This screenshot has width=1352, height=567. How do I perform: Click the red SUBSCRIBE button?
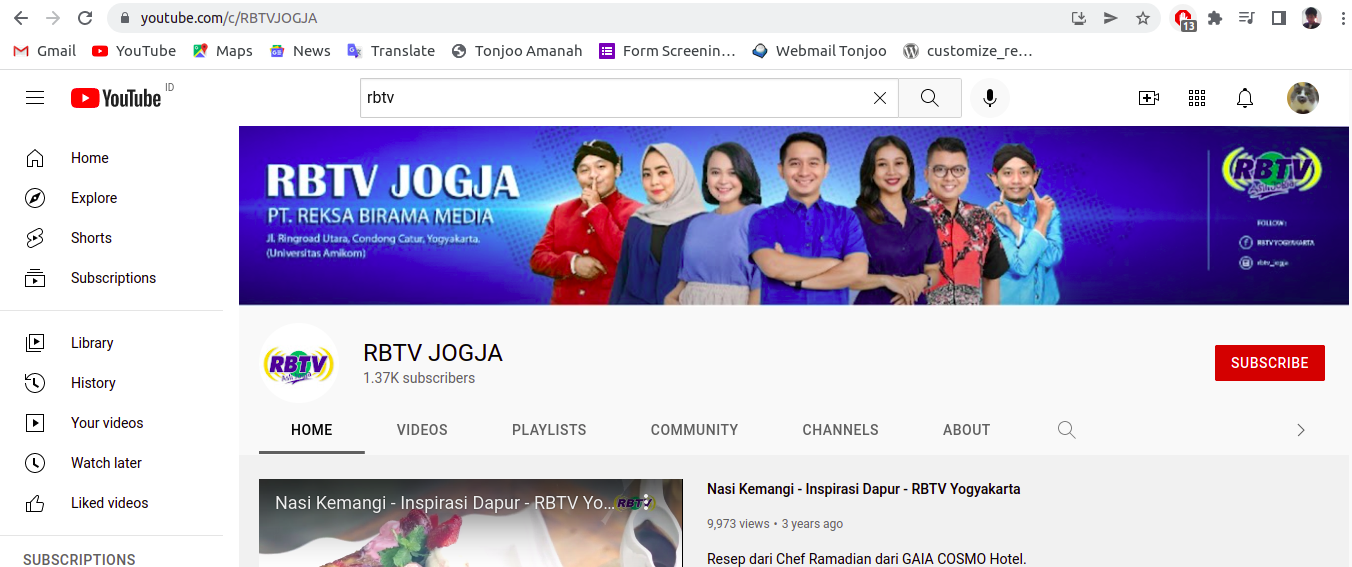coord(1270,363)
